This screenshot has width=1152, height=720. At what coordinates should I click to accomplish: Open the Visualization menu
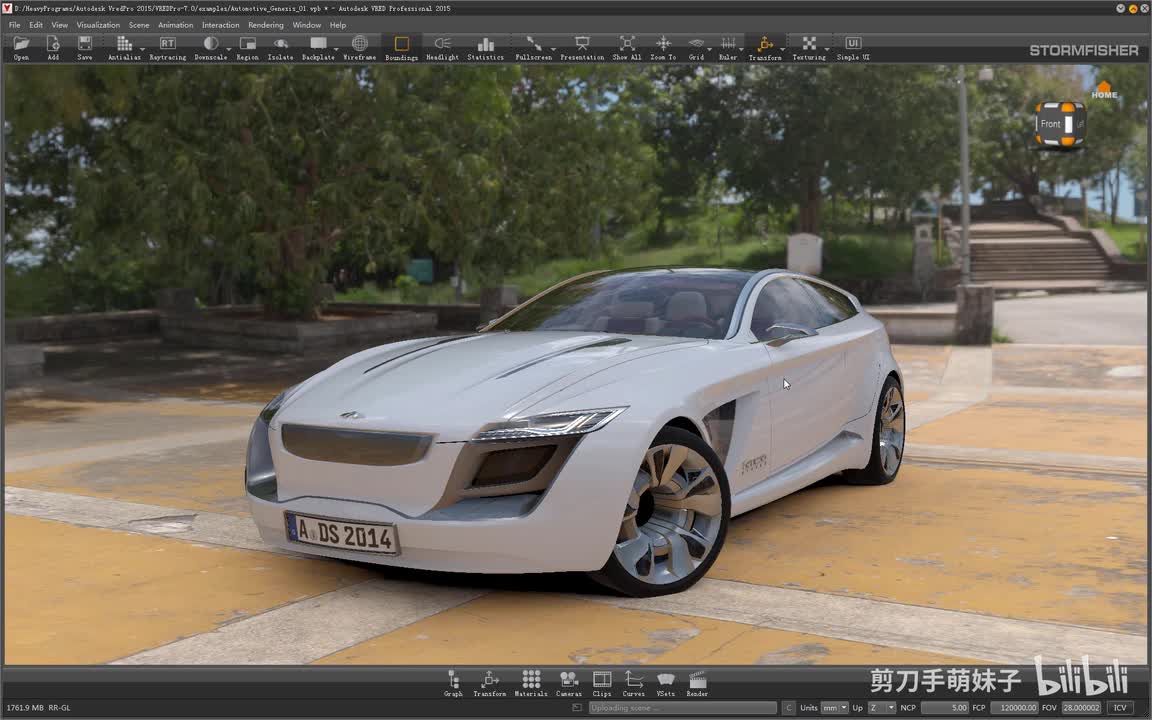98,25
